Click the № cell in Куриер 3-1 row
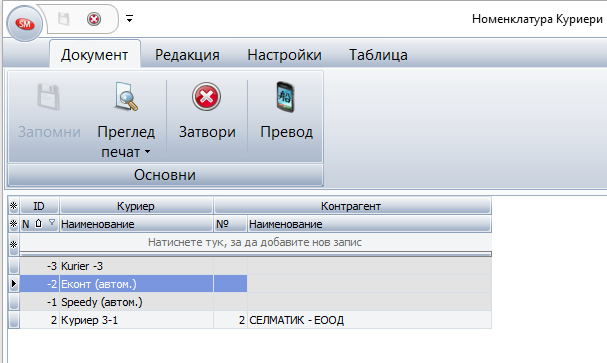This screenshot has width=607, height=363. click(x=230, y=320)
